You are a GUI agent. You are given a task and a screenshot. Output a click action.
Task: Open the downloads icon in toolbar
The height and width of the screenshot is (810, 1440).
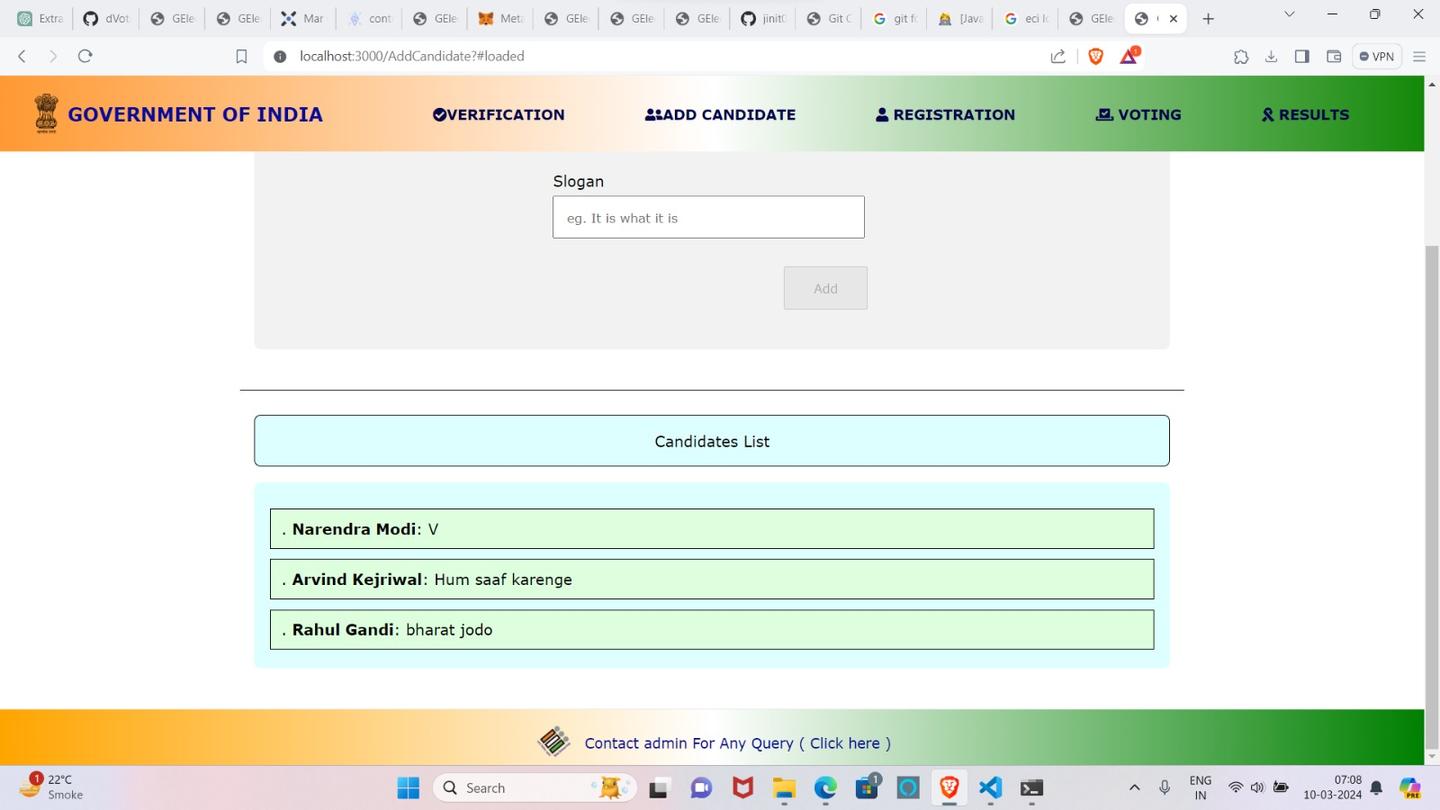pyautogui.click(x=1271, y=56)
